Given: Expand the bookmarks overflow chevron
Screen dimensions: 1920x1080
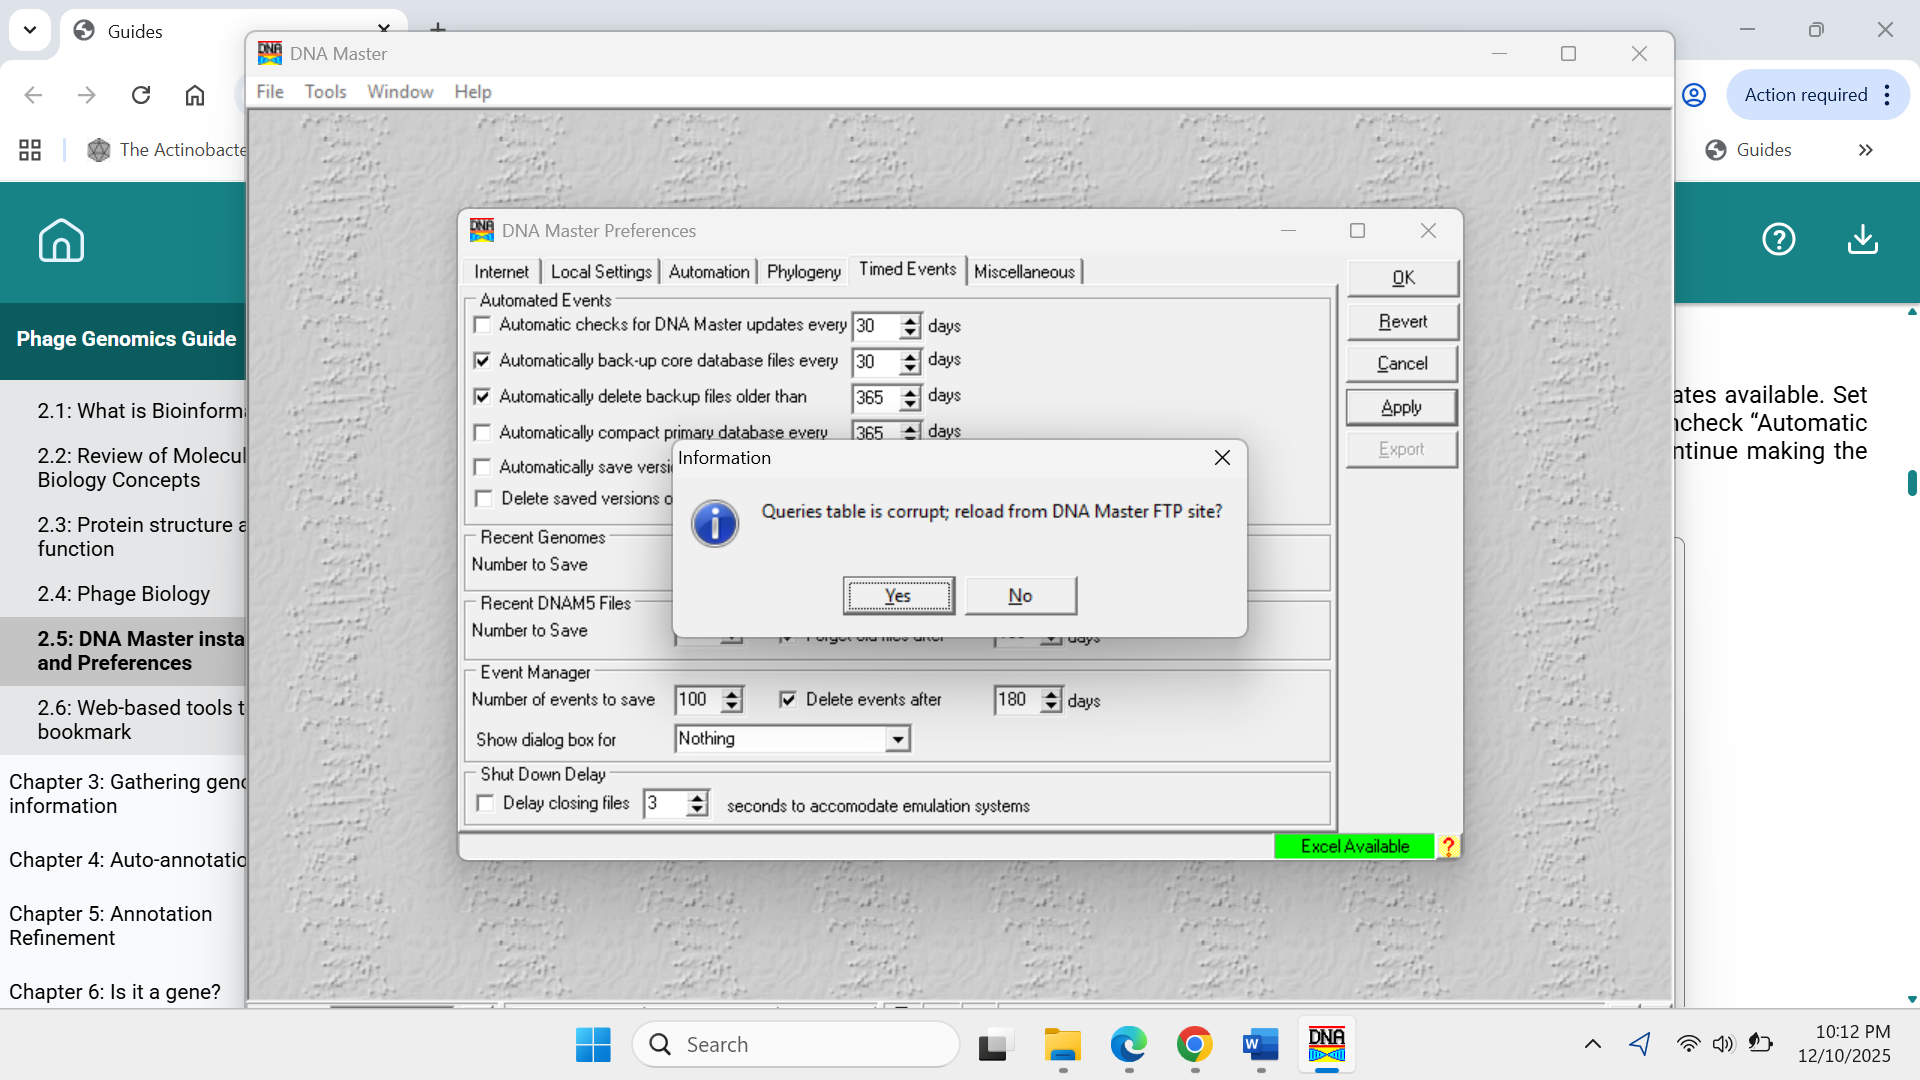Looking at the screenshot, I should 1865,150.
